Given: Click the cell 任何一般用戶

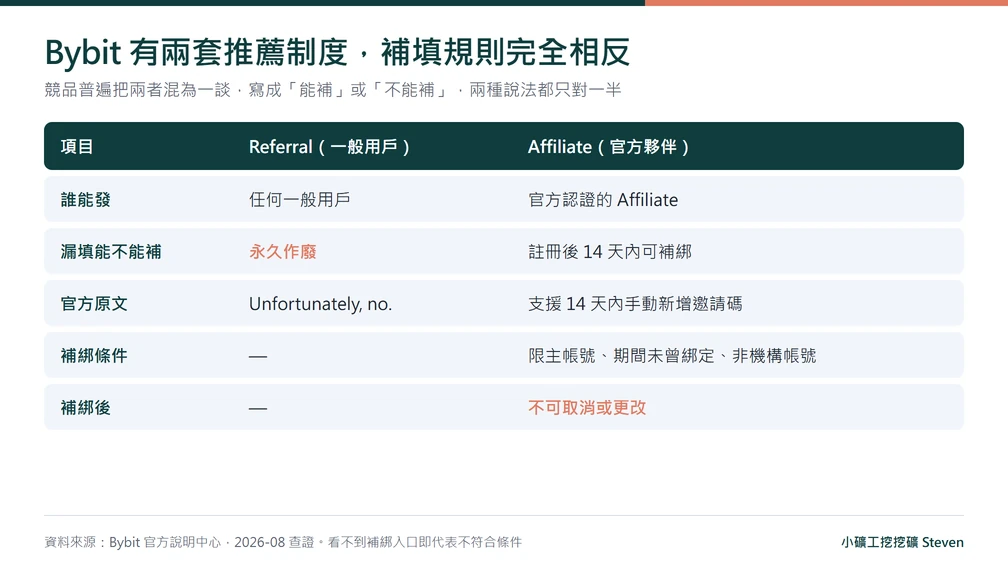Looking at the screenshot, I should [300, 199].
